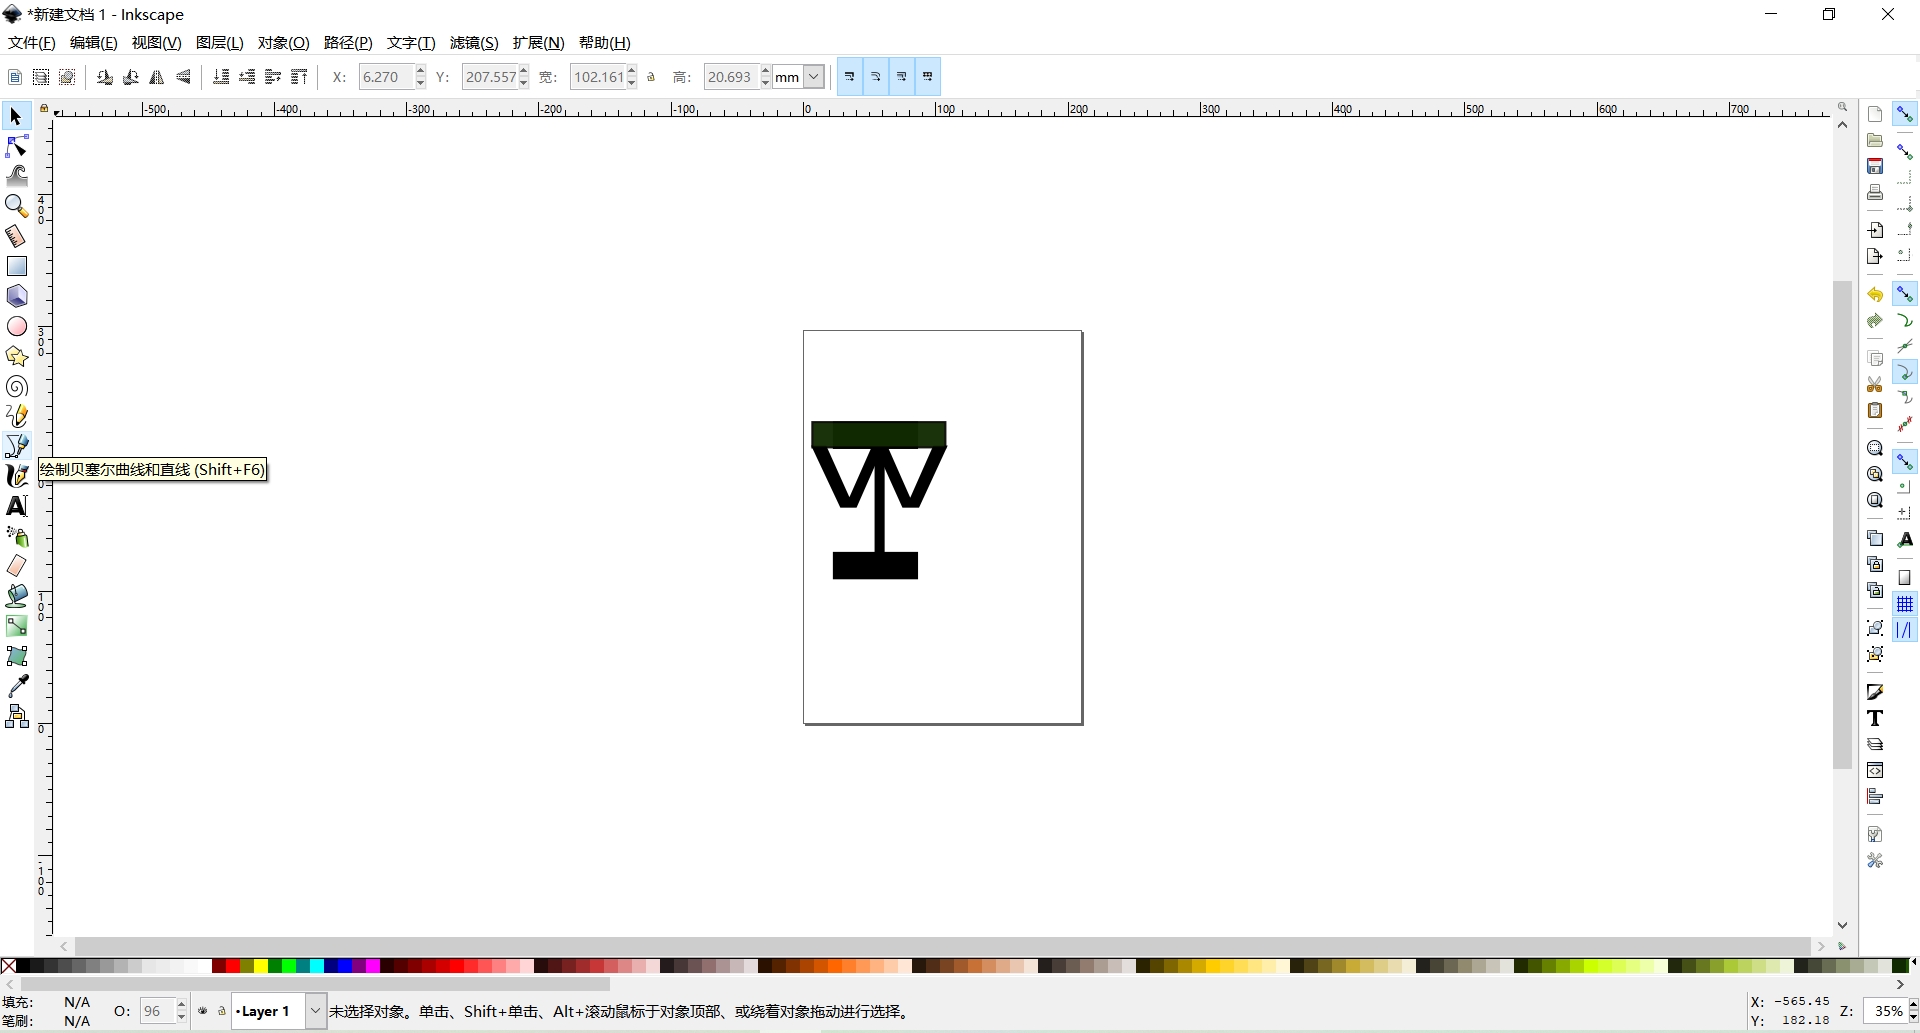Select the Spray can tool
The height and width of the screenshot is (1033, 1920).
[17, 536]
